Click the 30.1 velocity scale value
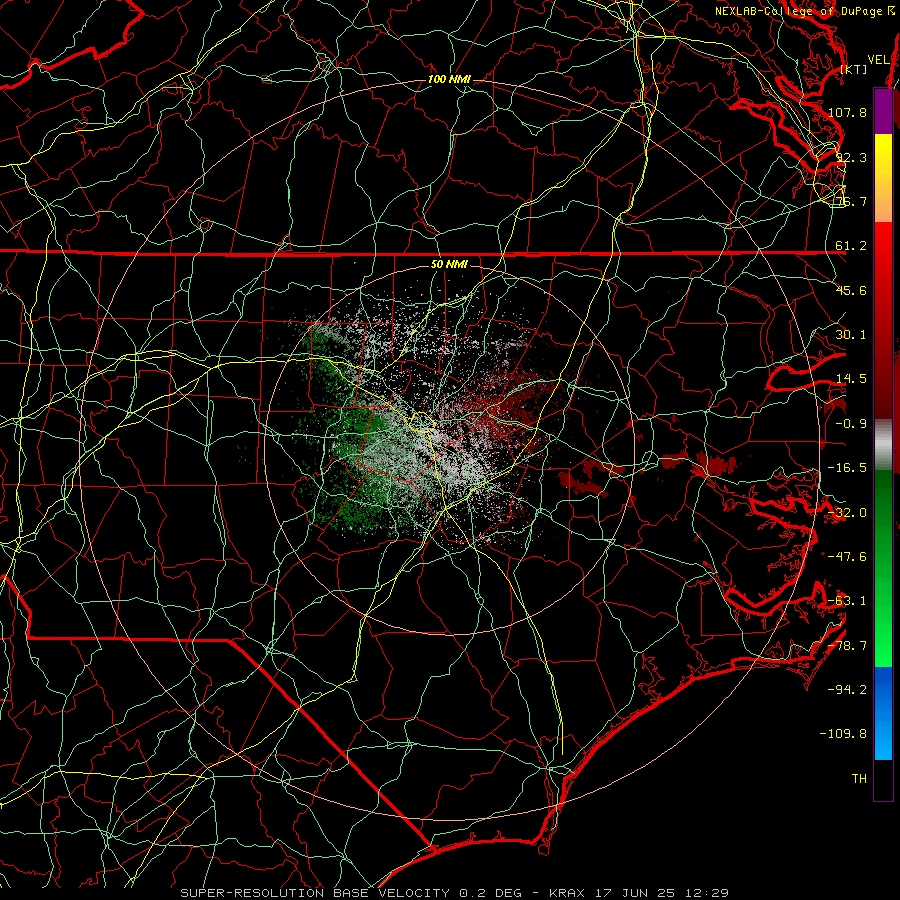The height and width of the screenshot is (900, 900). [x=851, y=335]
